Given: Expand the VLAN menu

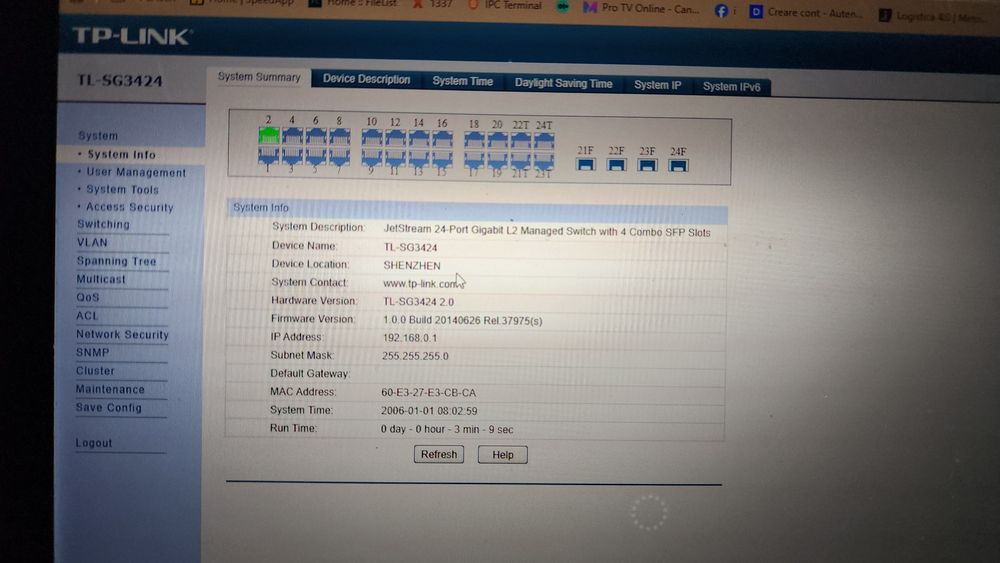Looking at the screenshot, I should [x=92, y=242].
